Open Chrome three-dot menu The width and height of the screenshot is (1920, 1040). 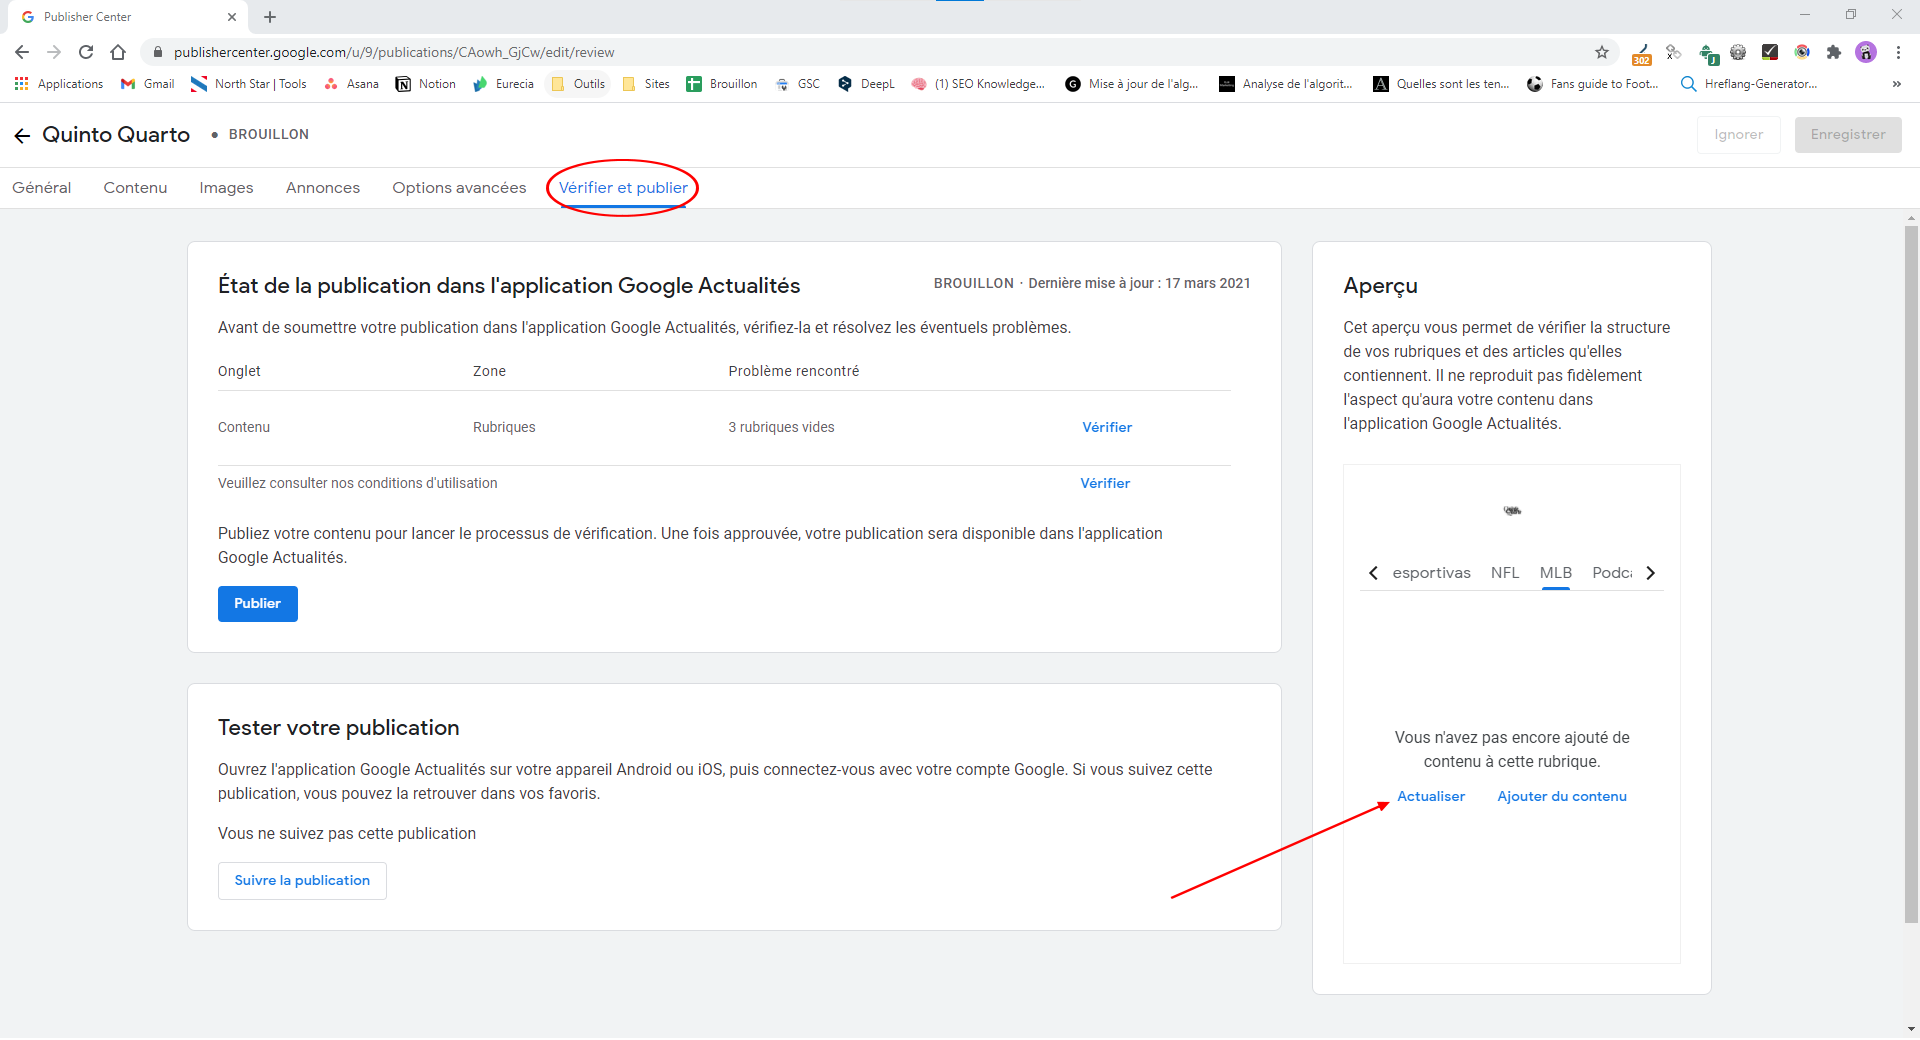click(x=1898, y=52)
